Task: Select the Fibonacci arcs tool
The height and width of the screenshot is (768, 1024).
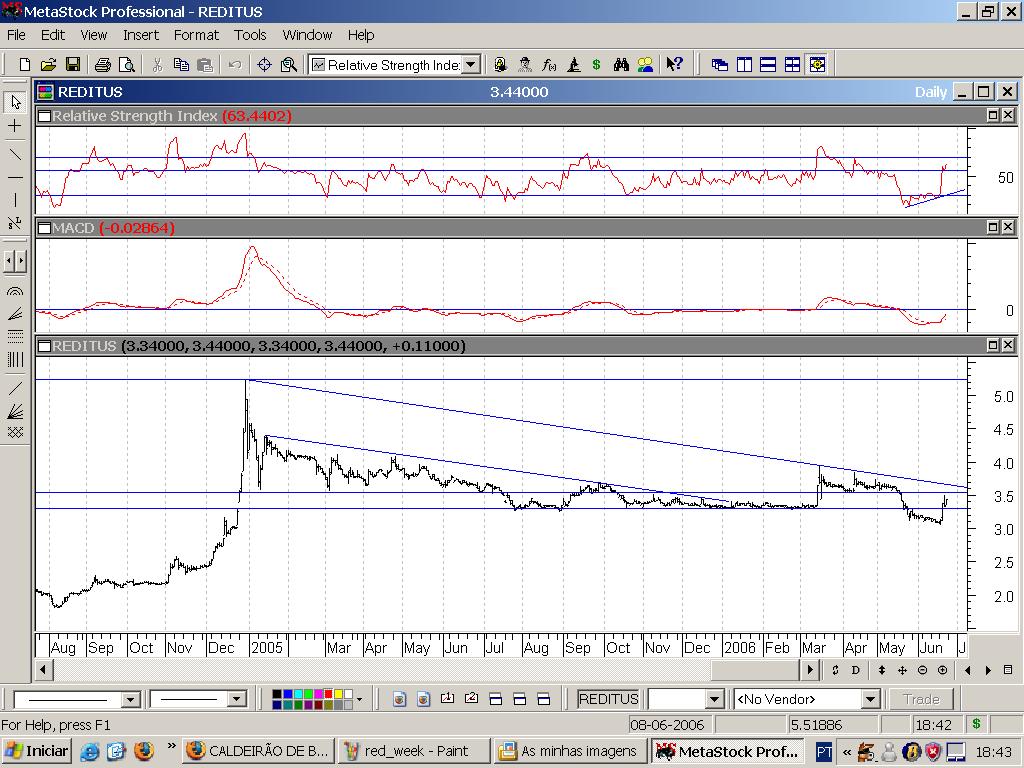Action: [15, 292]
